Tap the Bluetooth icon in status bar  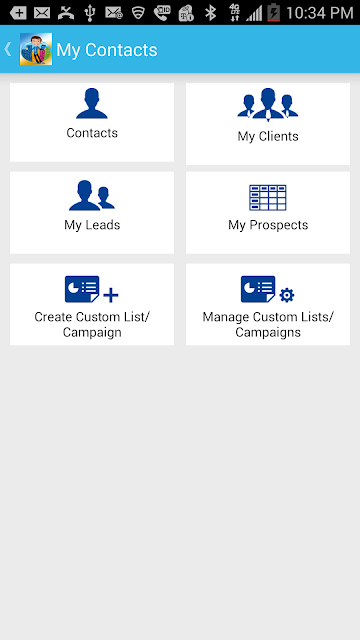211,13
